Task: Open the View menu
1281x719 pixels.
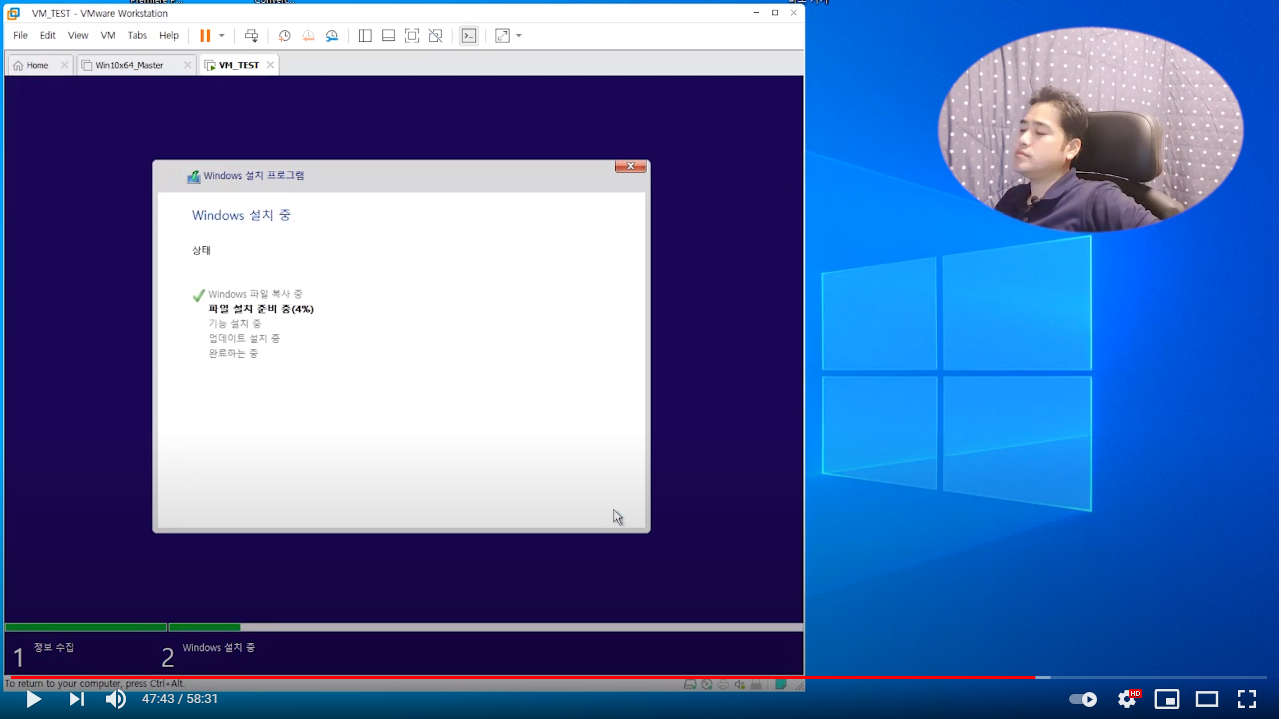Action: click(x=78, y=35)
